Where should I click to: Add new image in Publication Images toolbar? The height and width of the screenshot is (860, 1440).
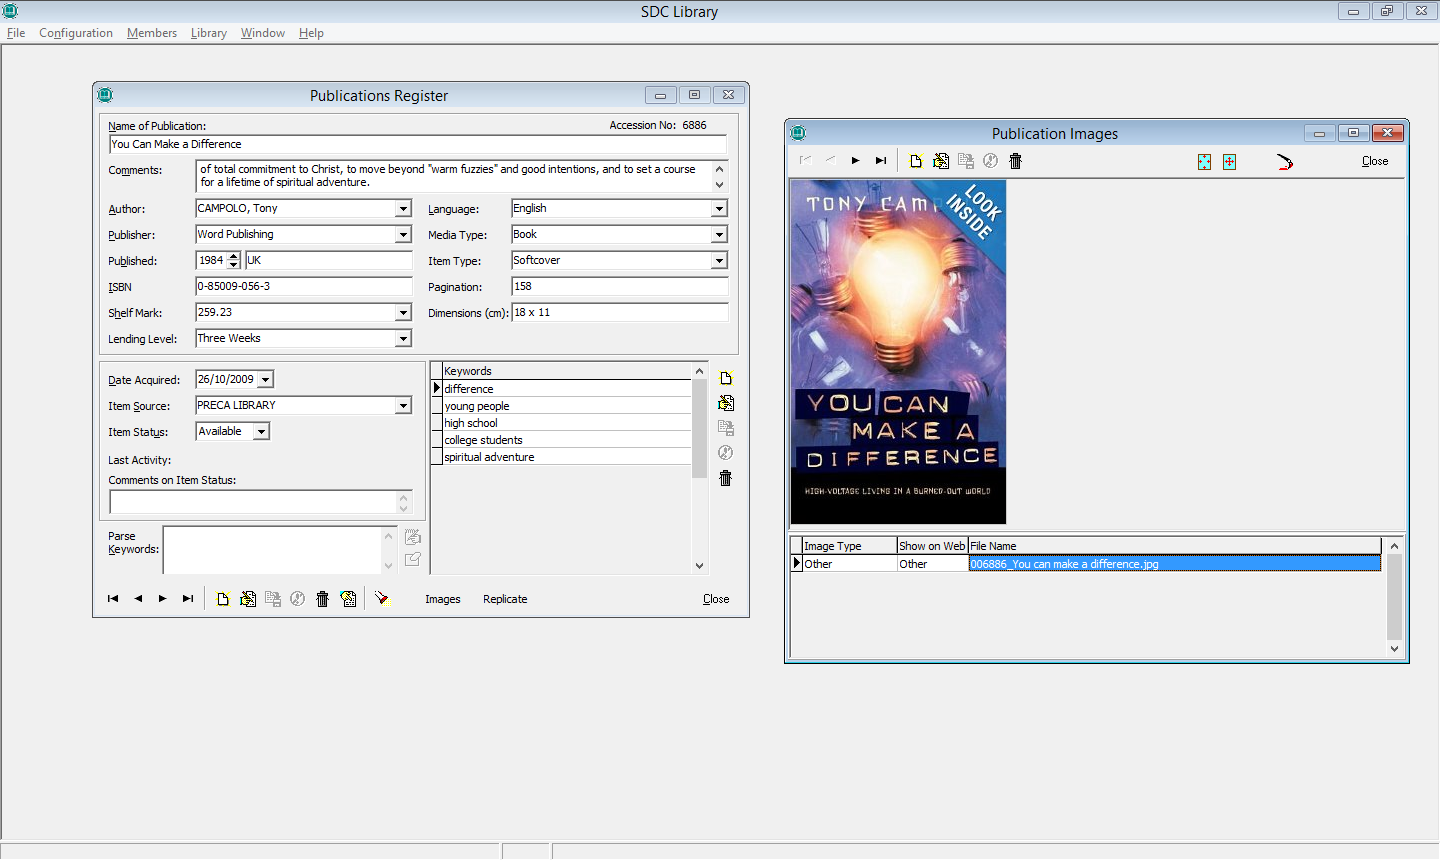[916, 161]
